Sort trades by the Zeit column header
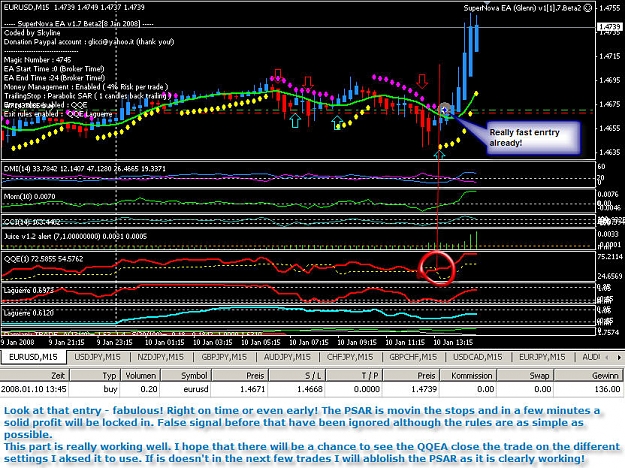 coord(35,376)
